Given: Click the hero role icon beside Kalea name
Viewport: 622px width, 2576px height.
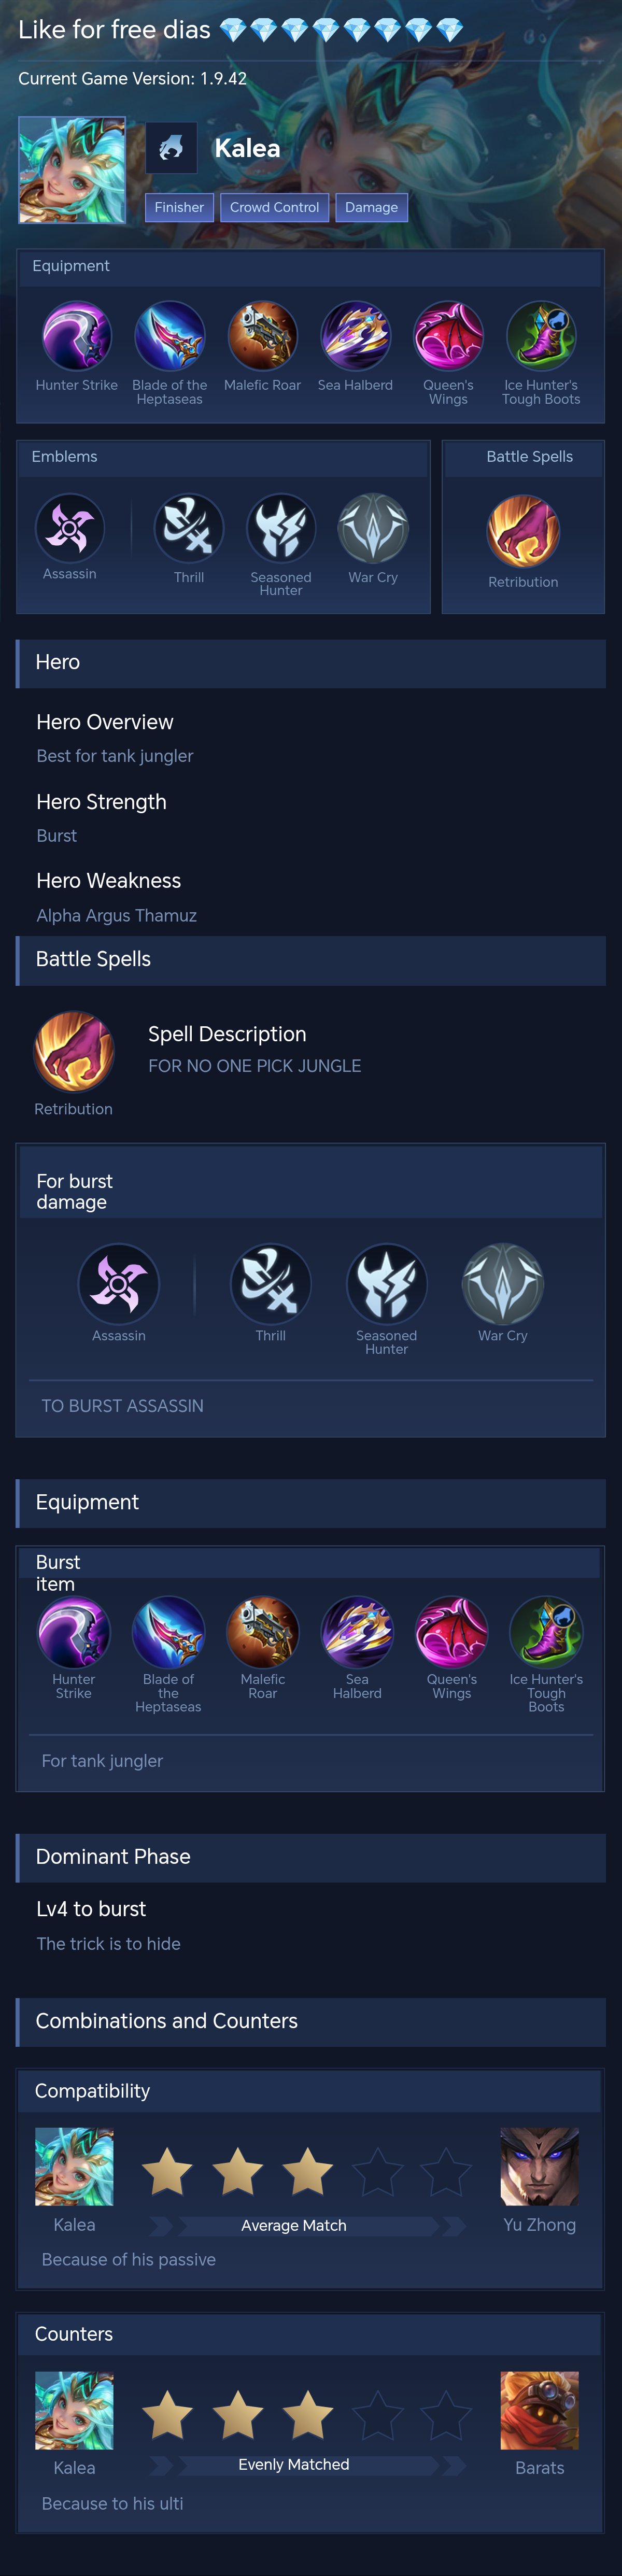Looking at the screenshot, I should point(171,149).
